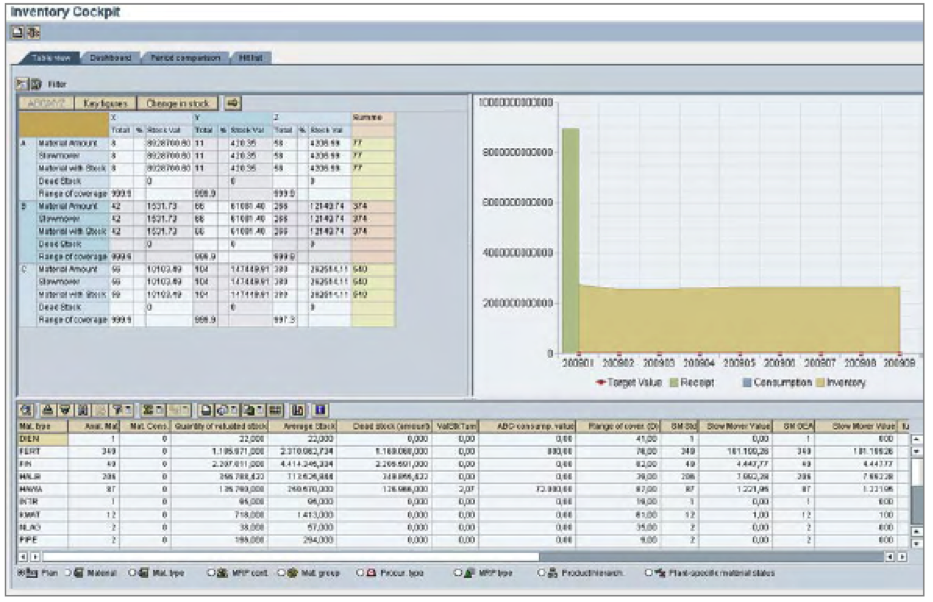Open the Export dropdown arrow
The width and height of the screenshot is (933, 602).
[259, 410]
